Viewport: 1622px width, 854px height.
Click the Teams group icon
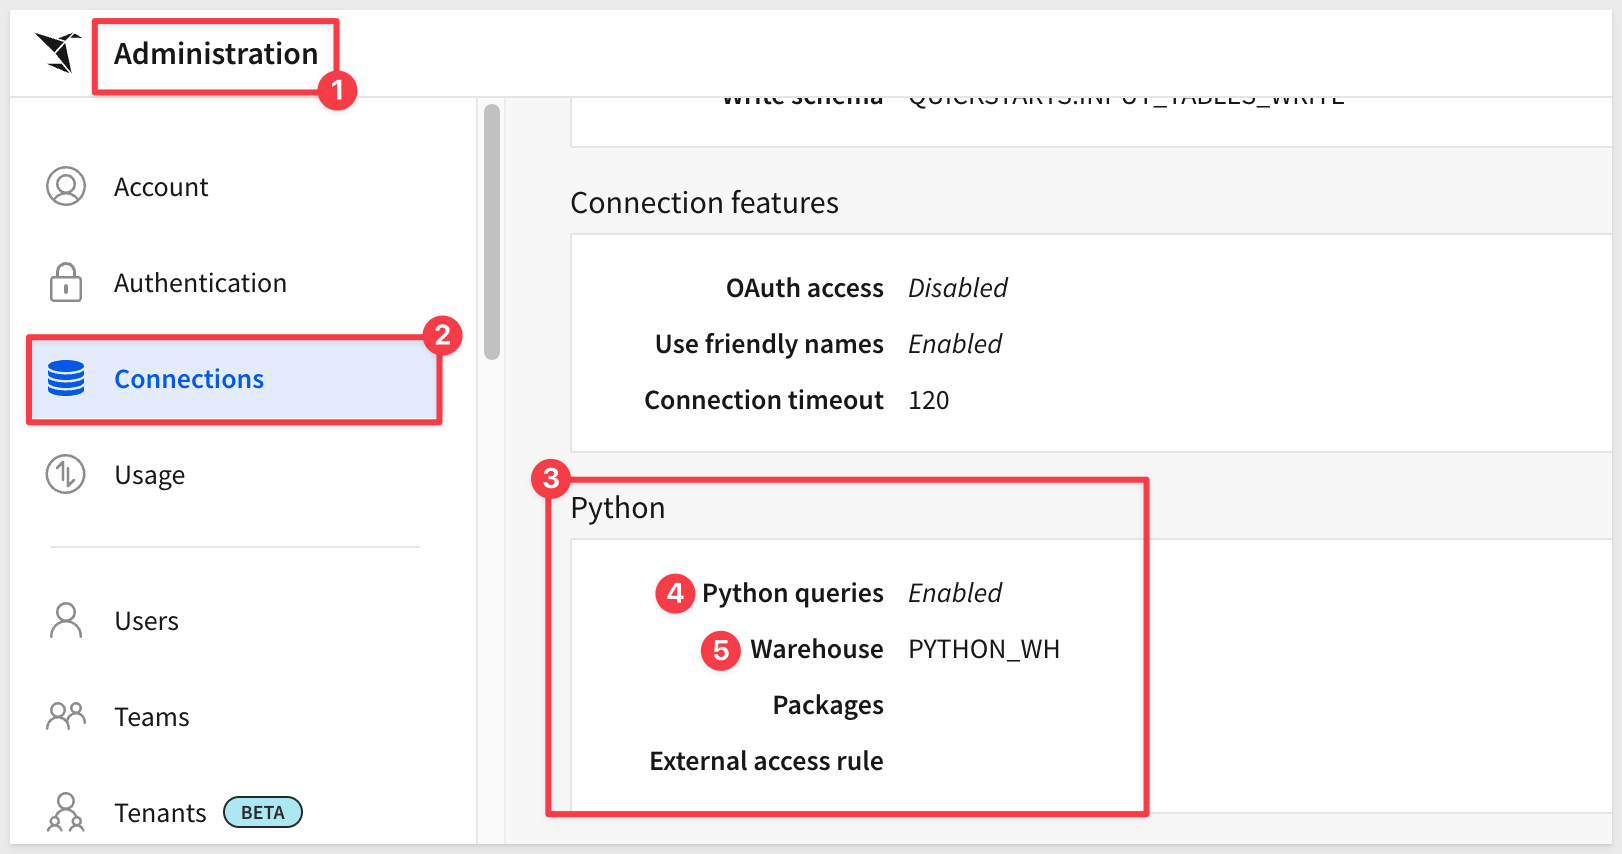pos(66,717)
